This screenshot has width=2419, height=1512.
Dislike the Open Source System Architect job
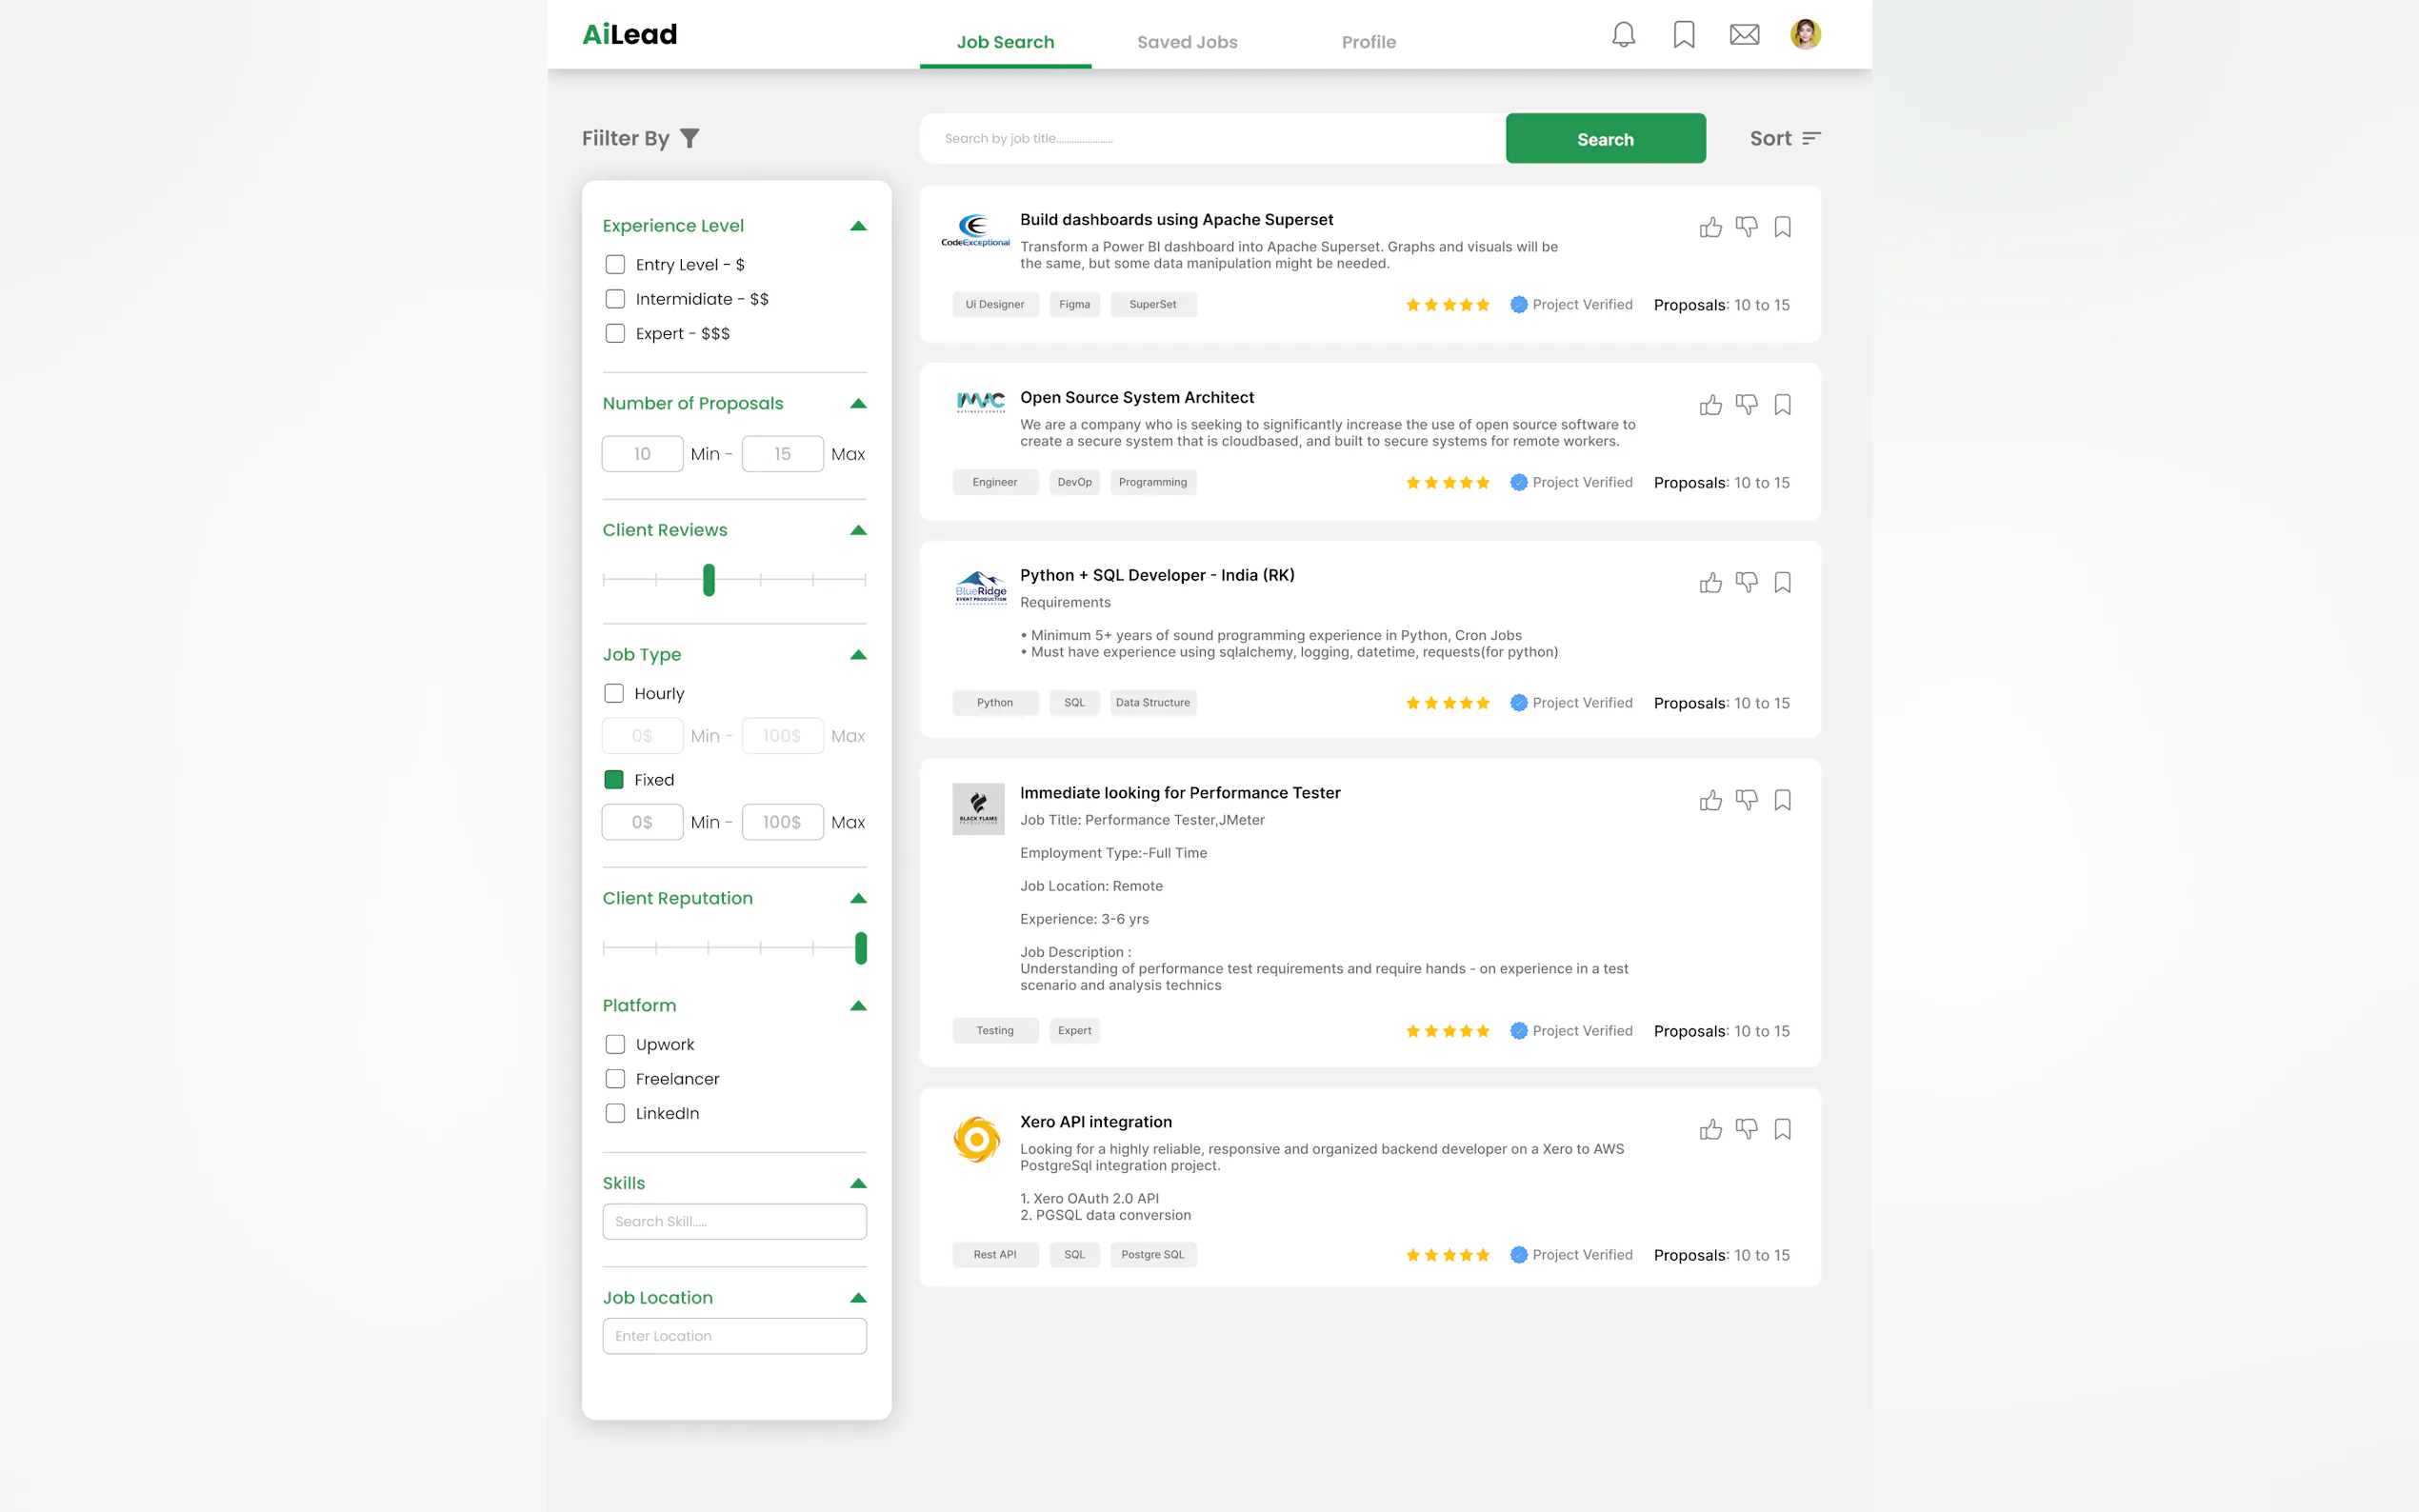1746,404
